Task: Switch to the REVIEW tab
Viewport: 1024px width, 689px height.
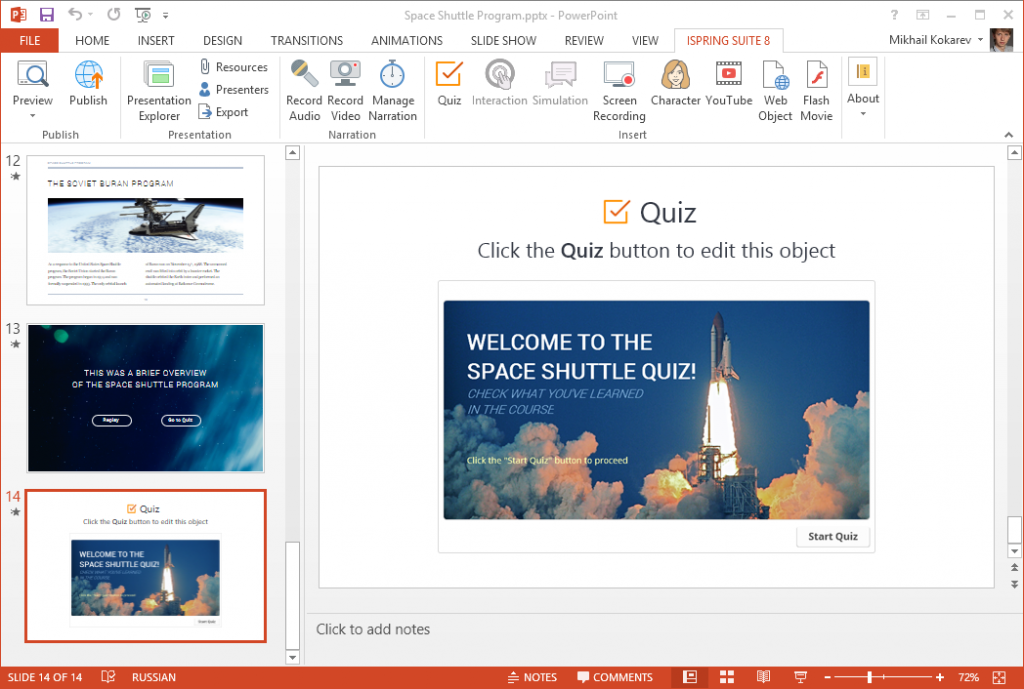Action: tap(584, 40)
